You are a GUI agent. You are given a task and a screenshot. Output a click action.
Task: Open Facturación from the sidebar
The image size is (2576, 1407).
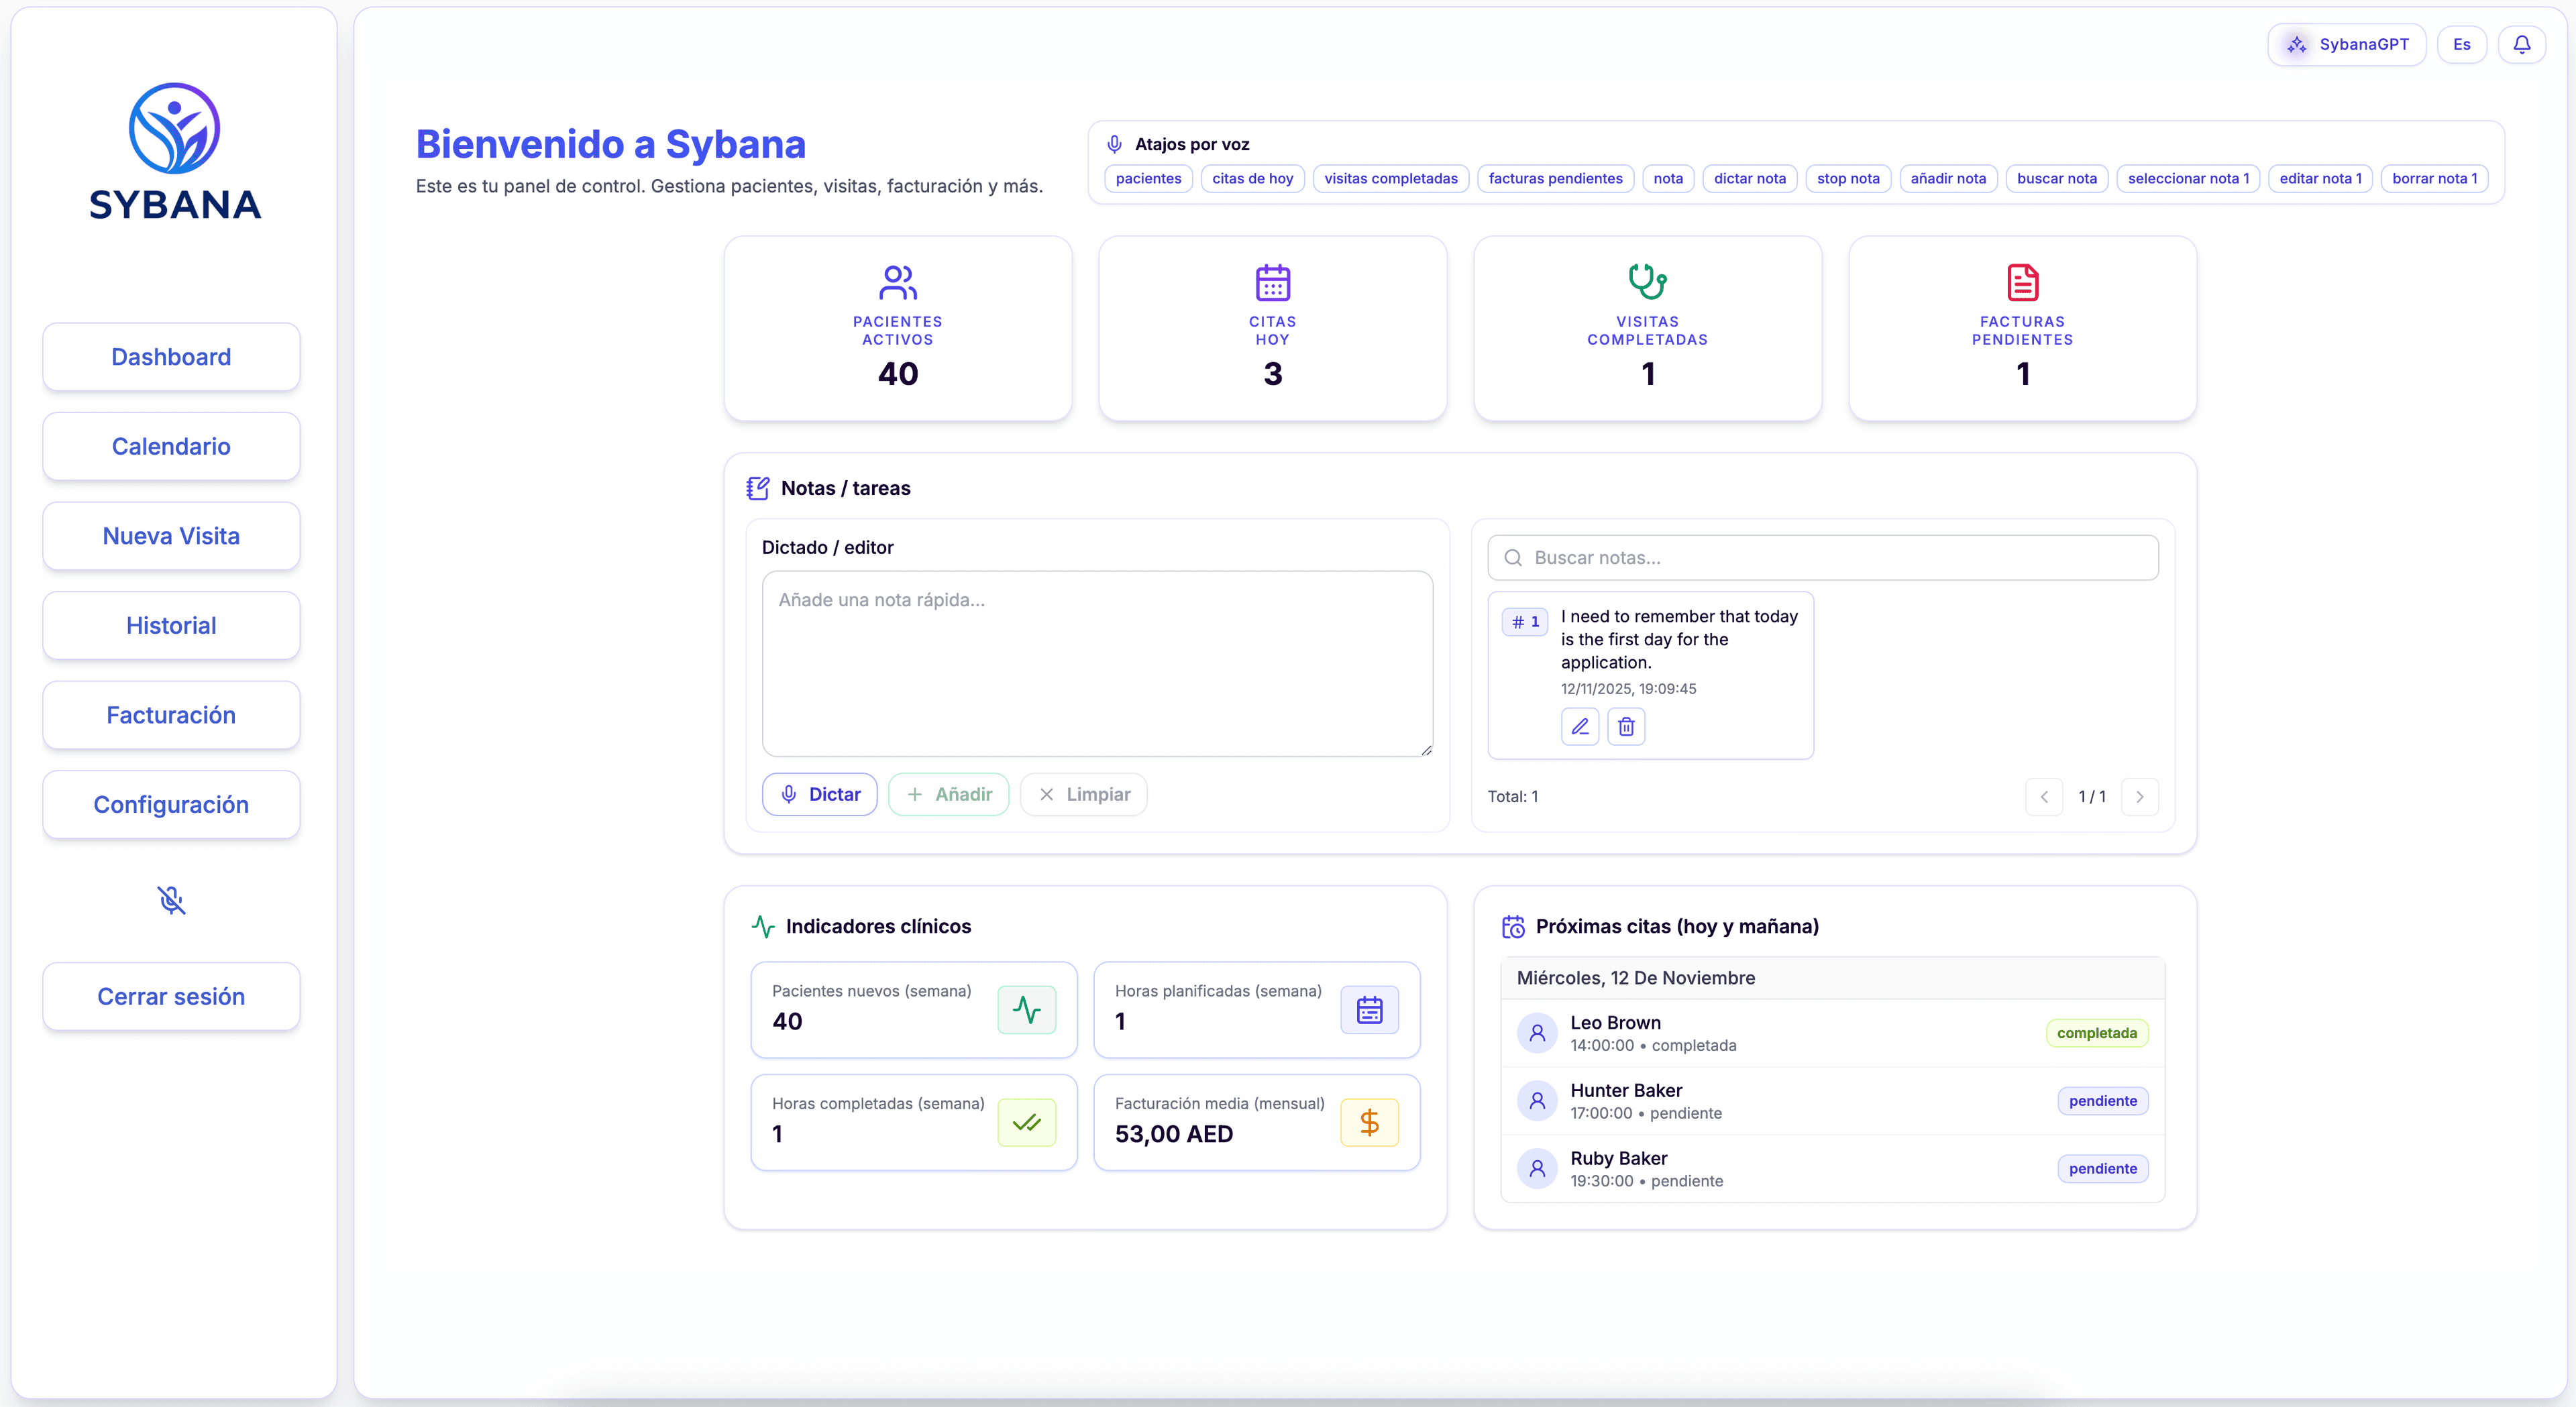coord(171,715)
